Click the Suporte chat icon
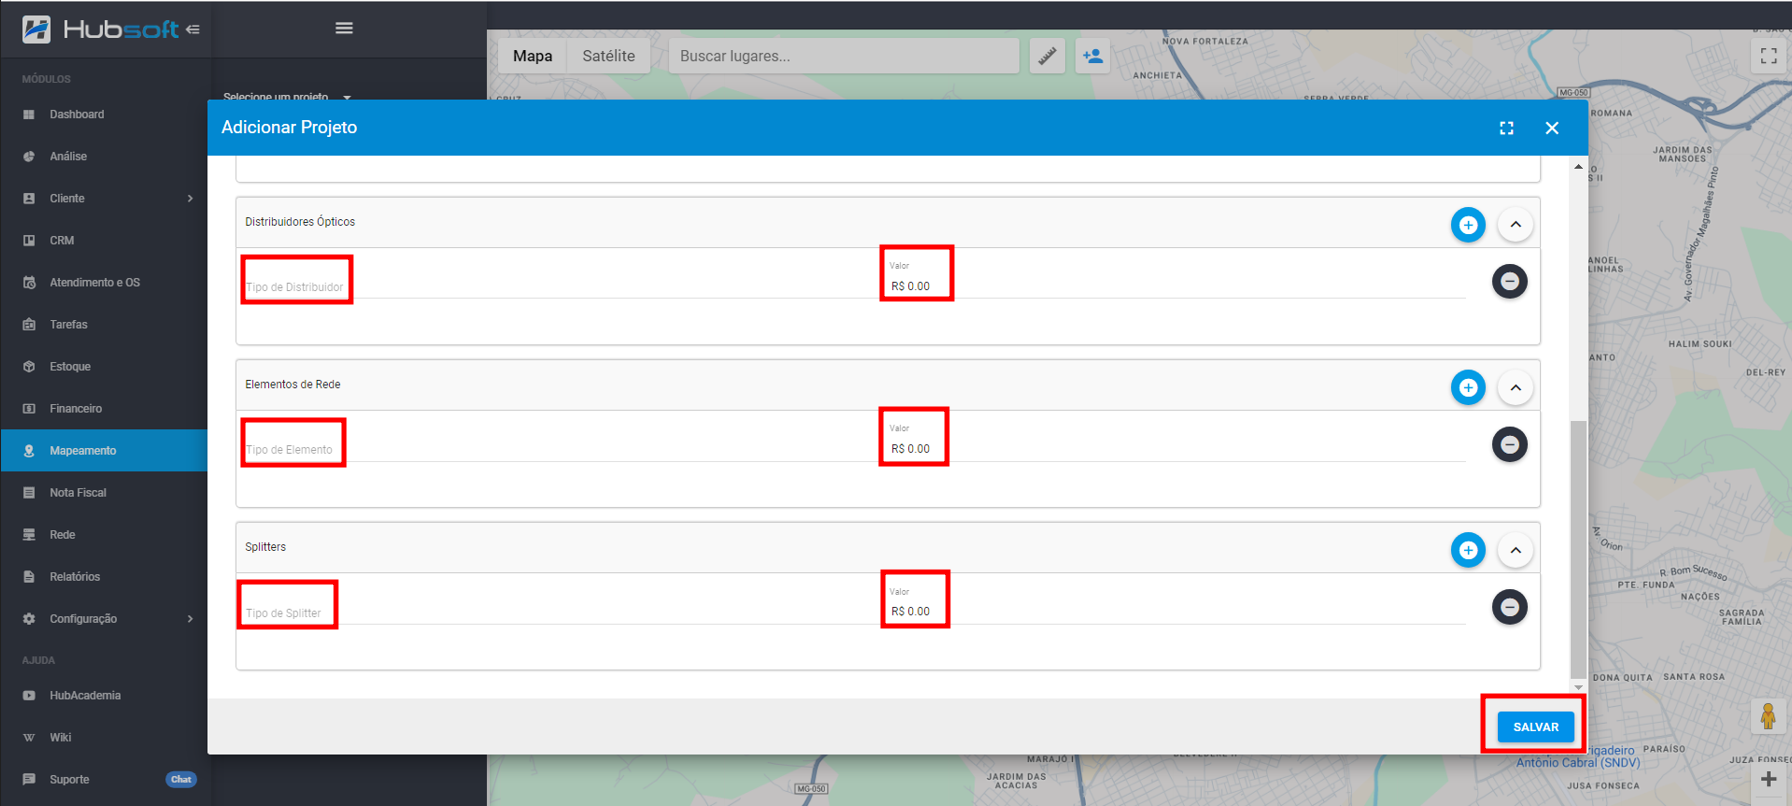Screen dimensions: 1792x806 tap(29, 779)
